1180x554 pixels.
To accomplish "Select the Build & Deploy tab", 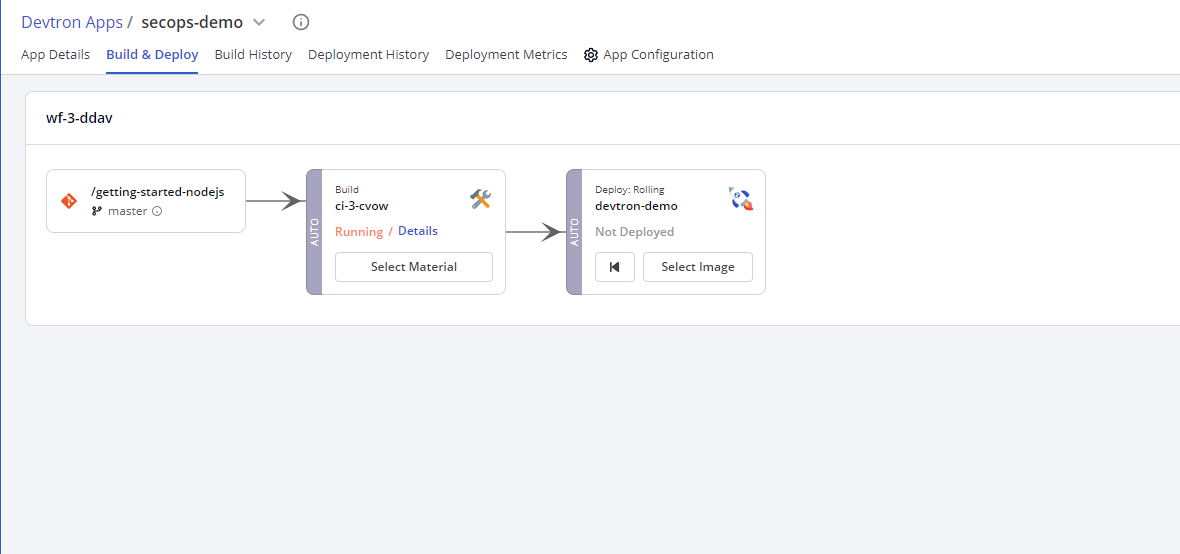I will pos(152,55).
